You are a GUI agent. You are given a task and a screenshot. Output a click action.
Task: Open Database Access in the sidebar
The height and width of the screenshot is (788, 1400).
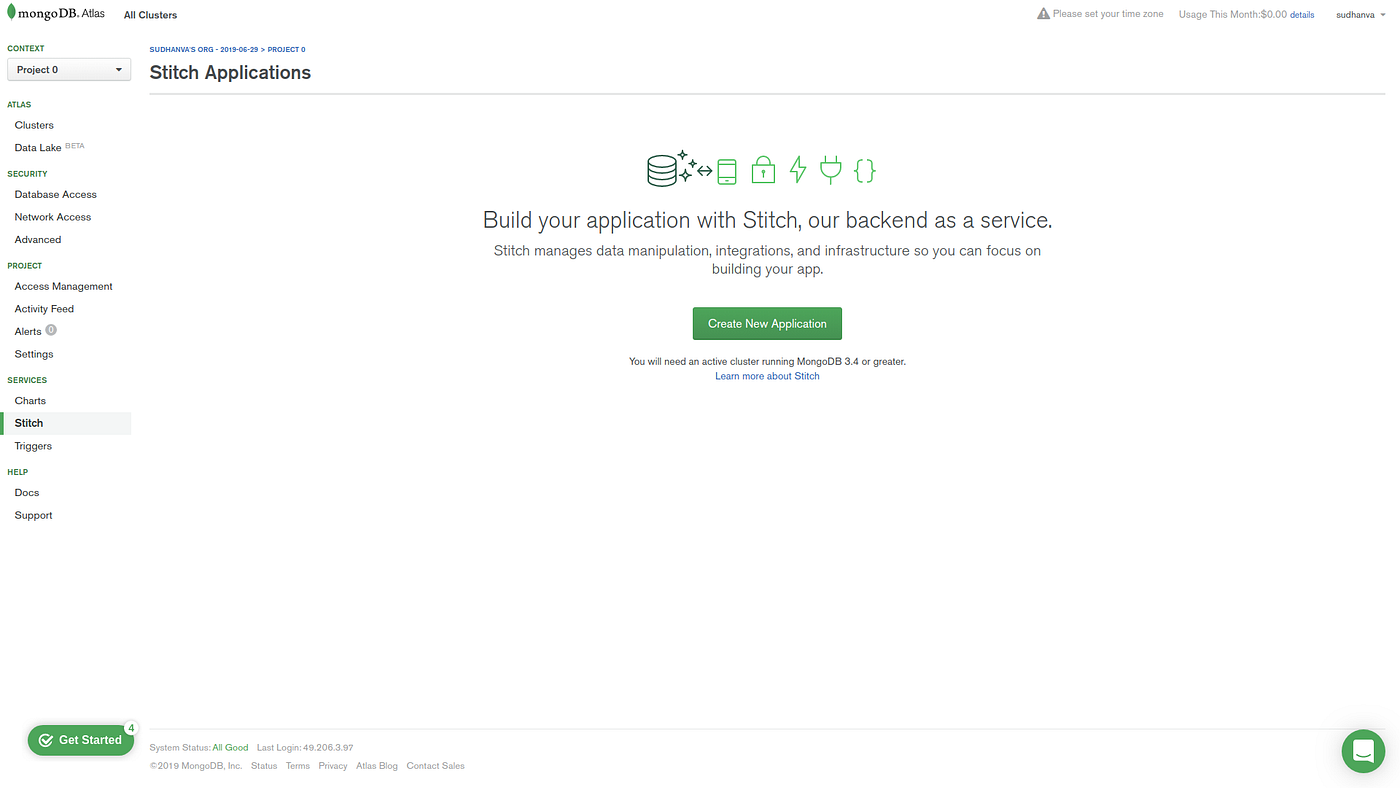coord(55,193)
